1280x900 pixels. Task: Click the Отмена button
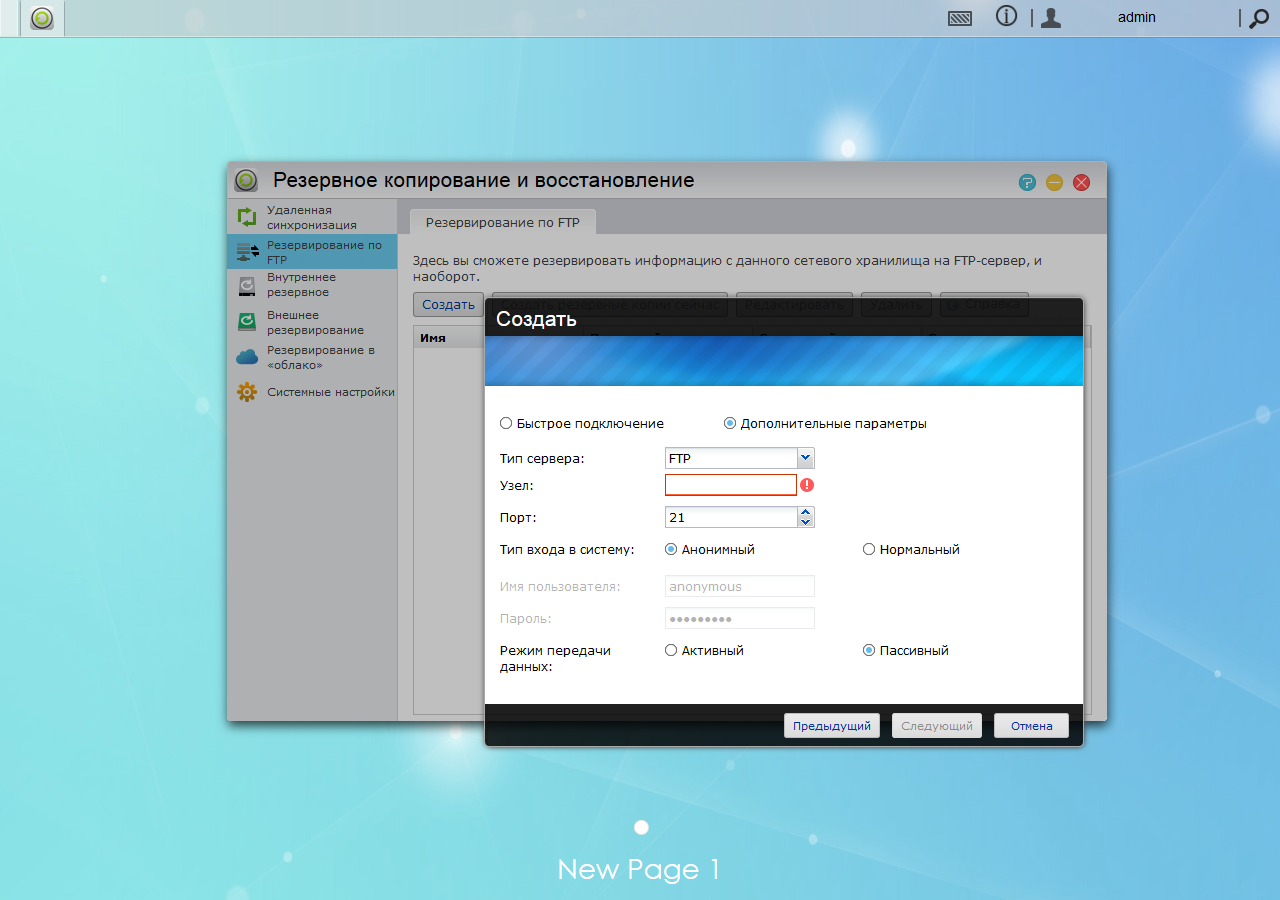pyautogui.click(x=1031, y=726)
